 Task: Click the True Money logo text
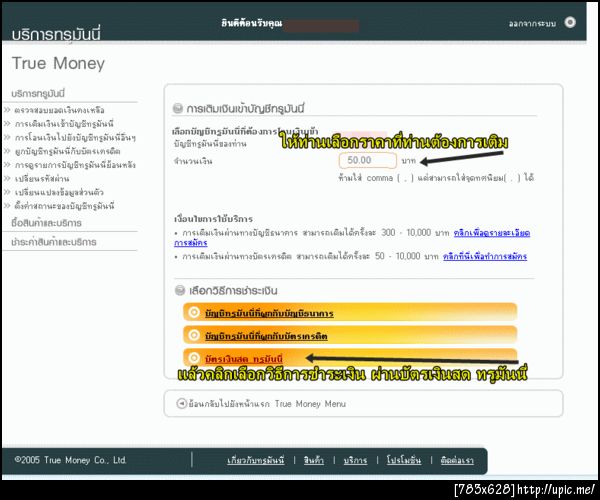(x=58, y=63)
